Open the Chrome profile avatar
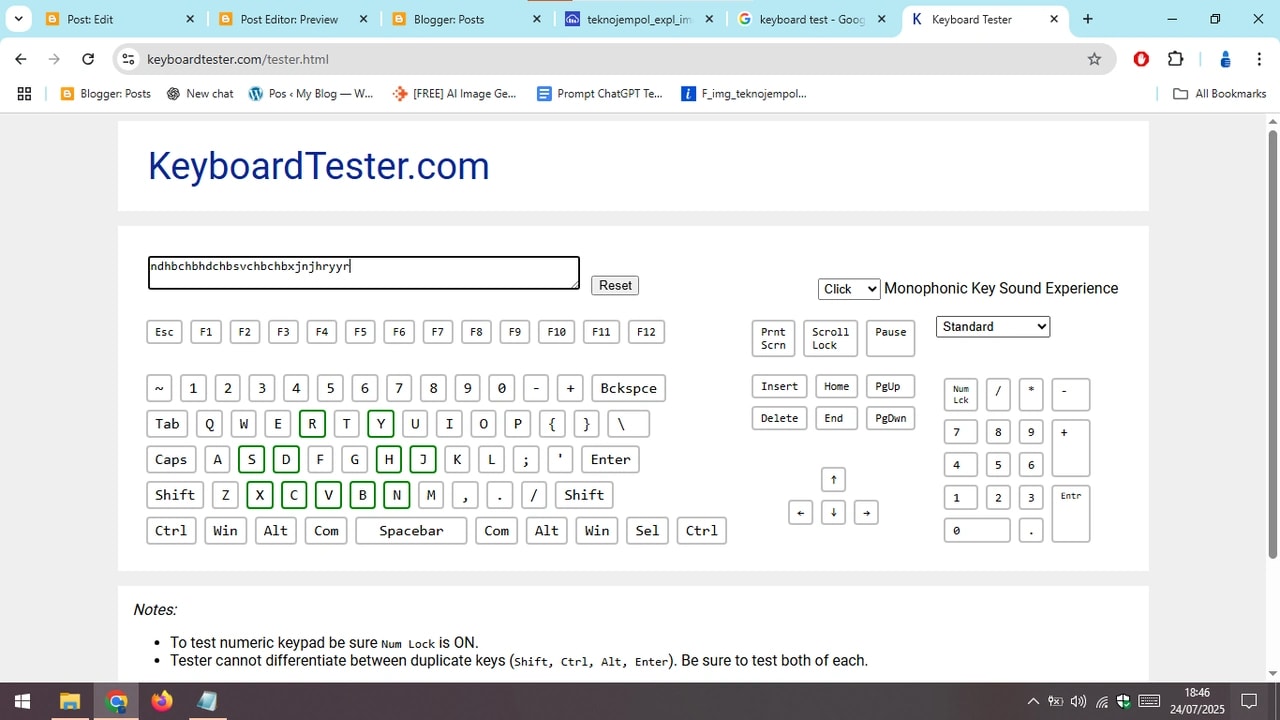This screenshot has height=720, width=1280. 1225,59
